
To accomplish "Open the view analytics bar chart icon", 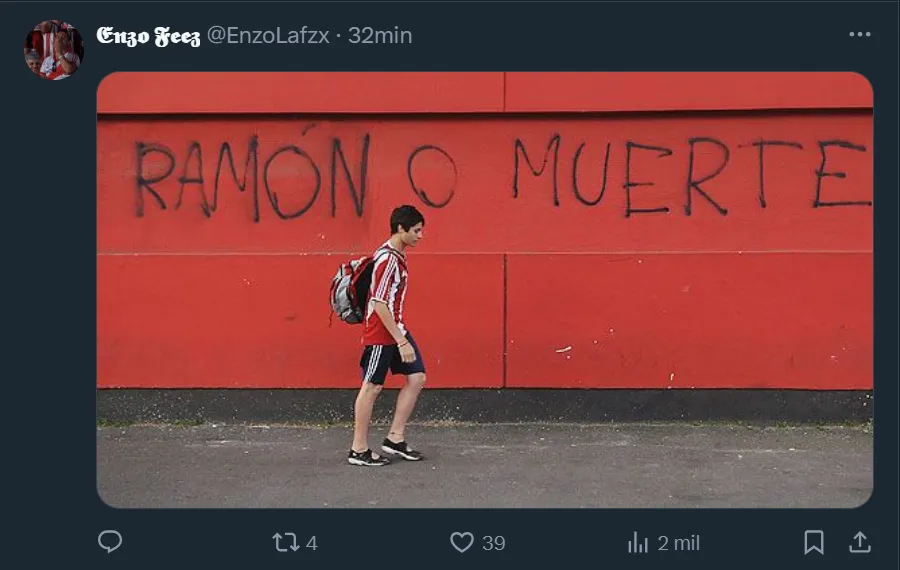I will pos(638,542).
